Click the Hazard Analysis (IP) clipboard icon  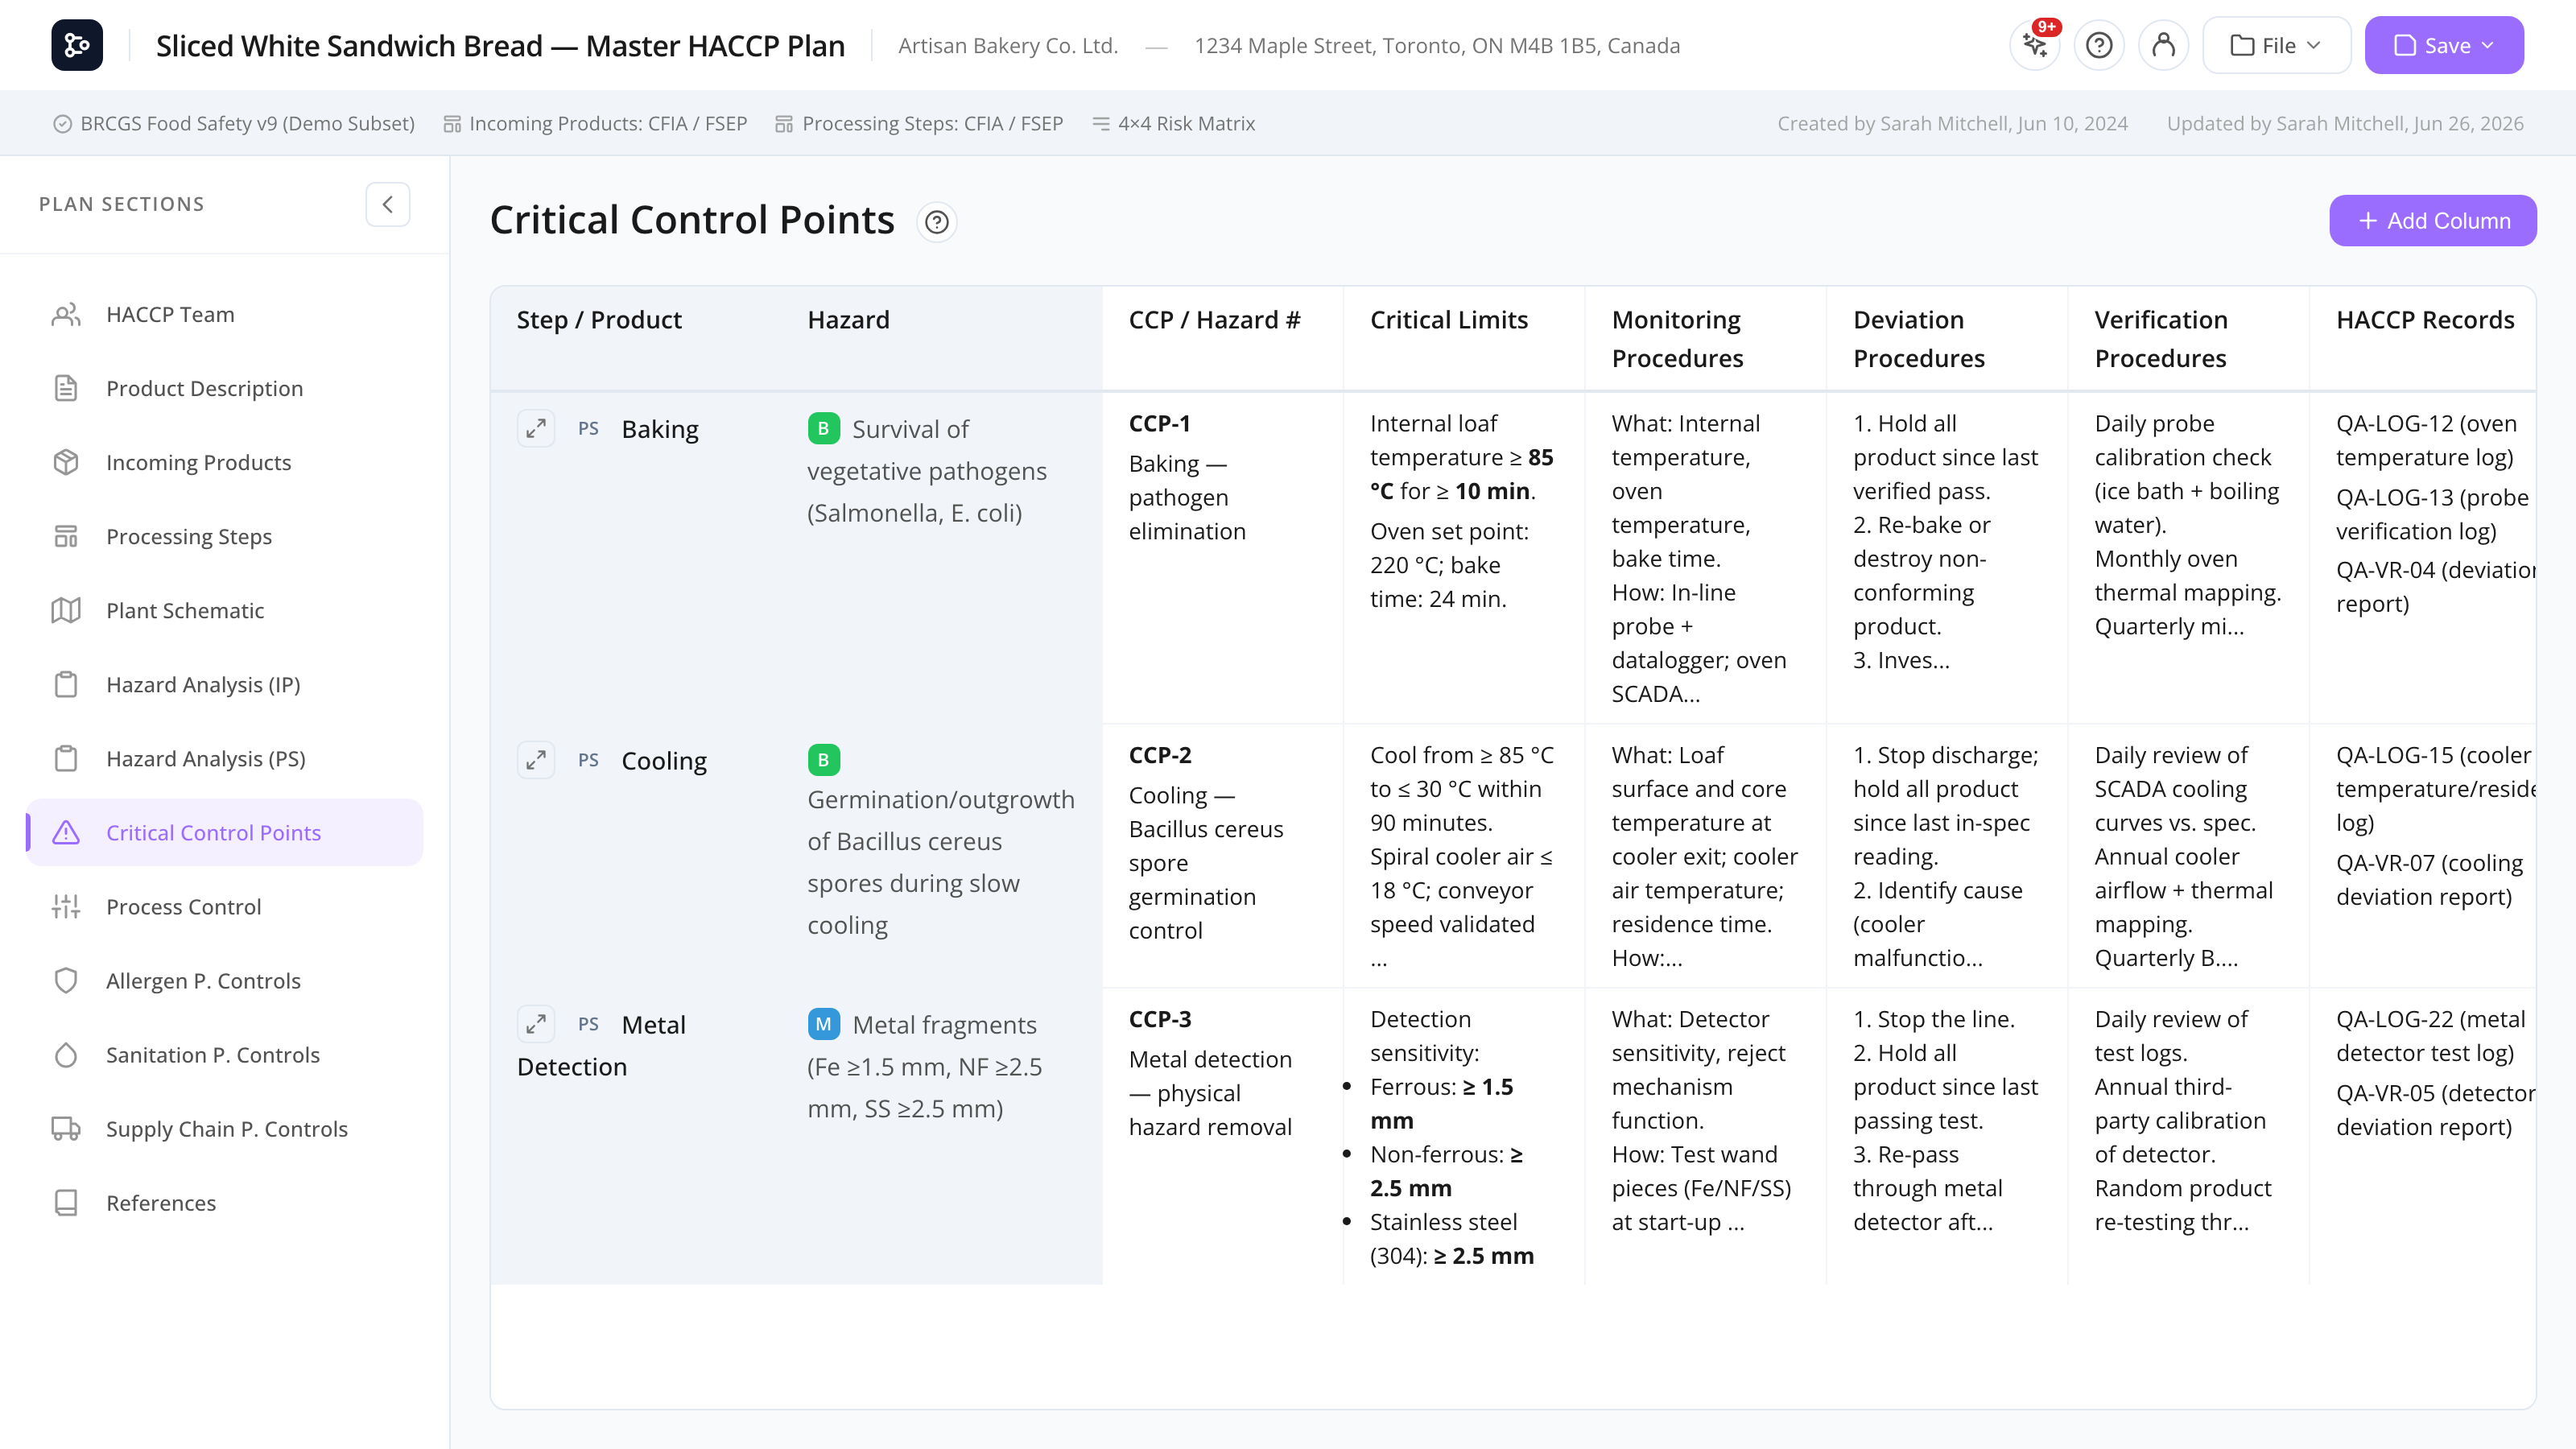[66, 684]
